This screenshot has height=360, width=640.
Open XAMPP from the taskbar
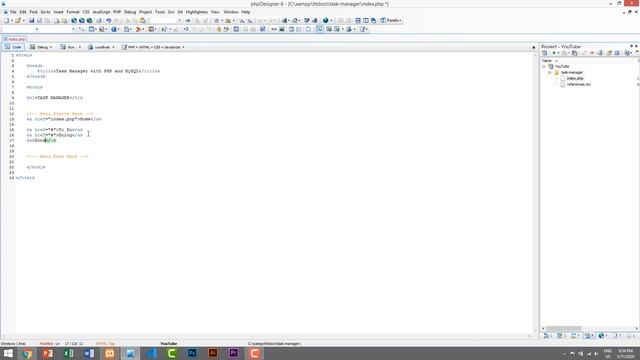click(x=109, y=353)
